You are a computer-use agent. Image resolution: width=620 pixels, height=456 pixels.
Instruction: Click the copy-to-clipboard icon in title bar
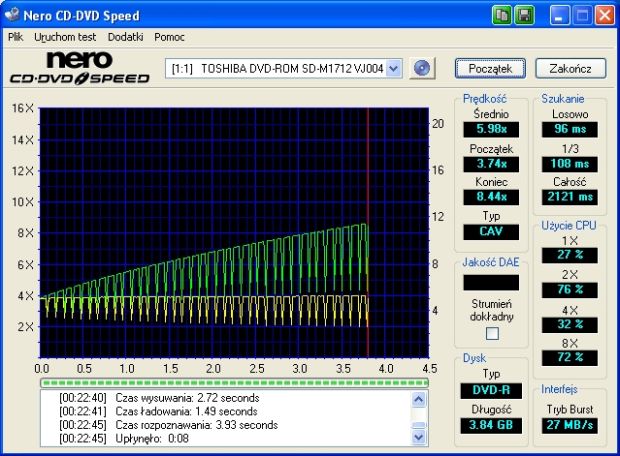[x=502, y=15]
